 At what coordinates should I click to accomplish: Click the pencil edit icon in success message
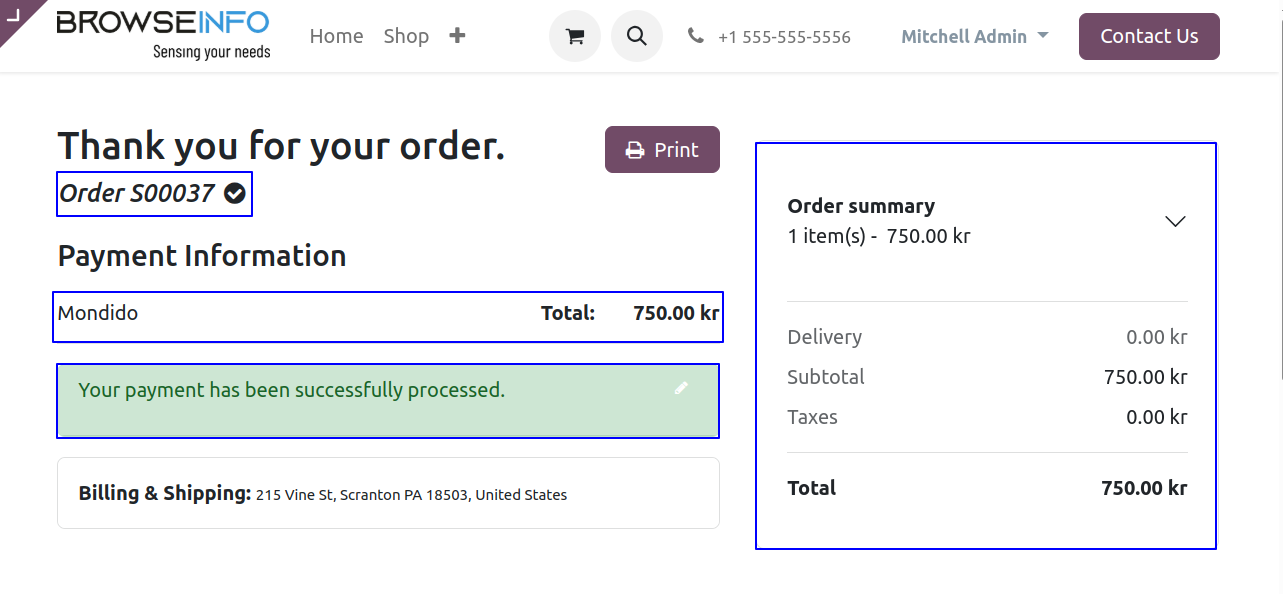pos(681,388)
